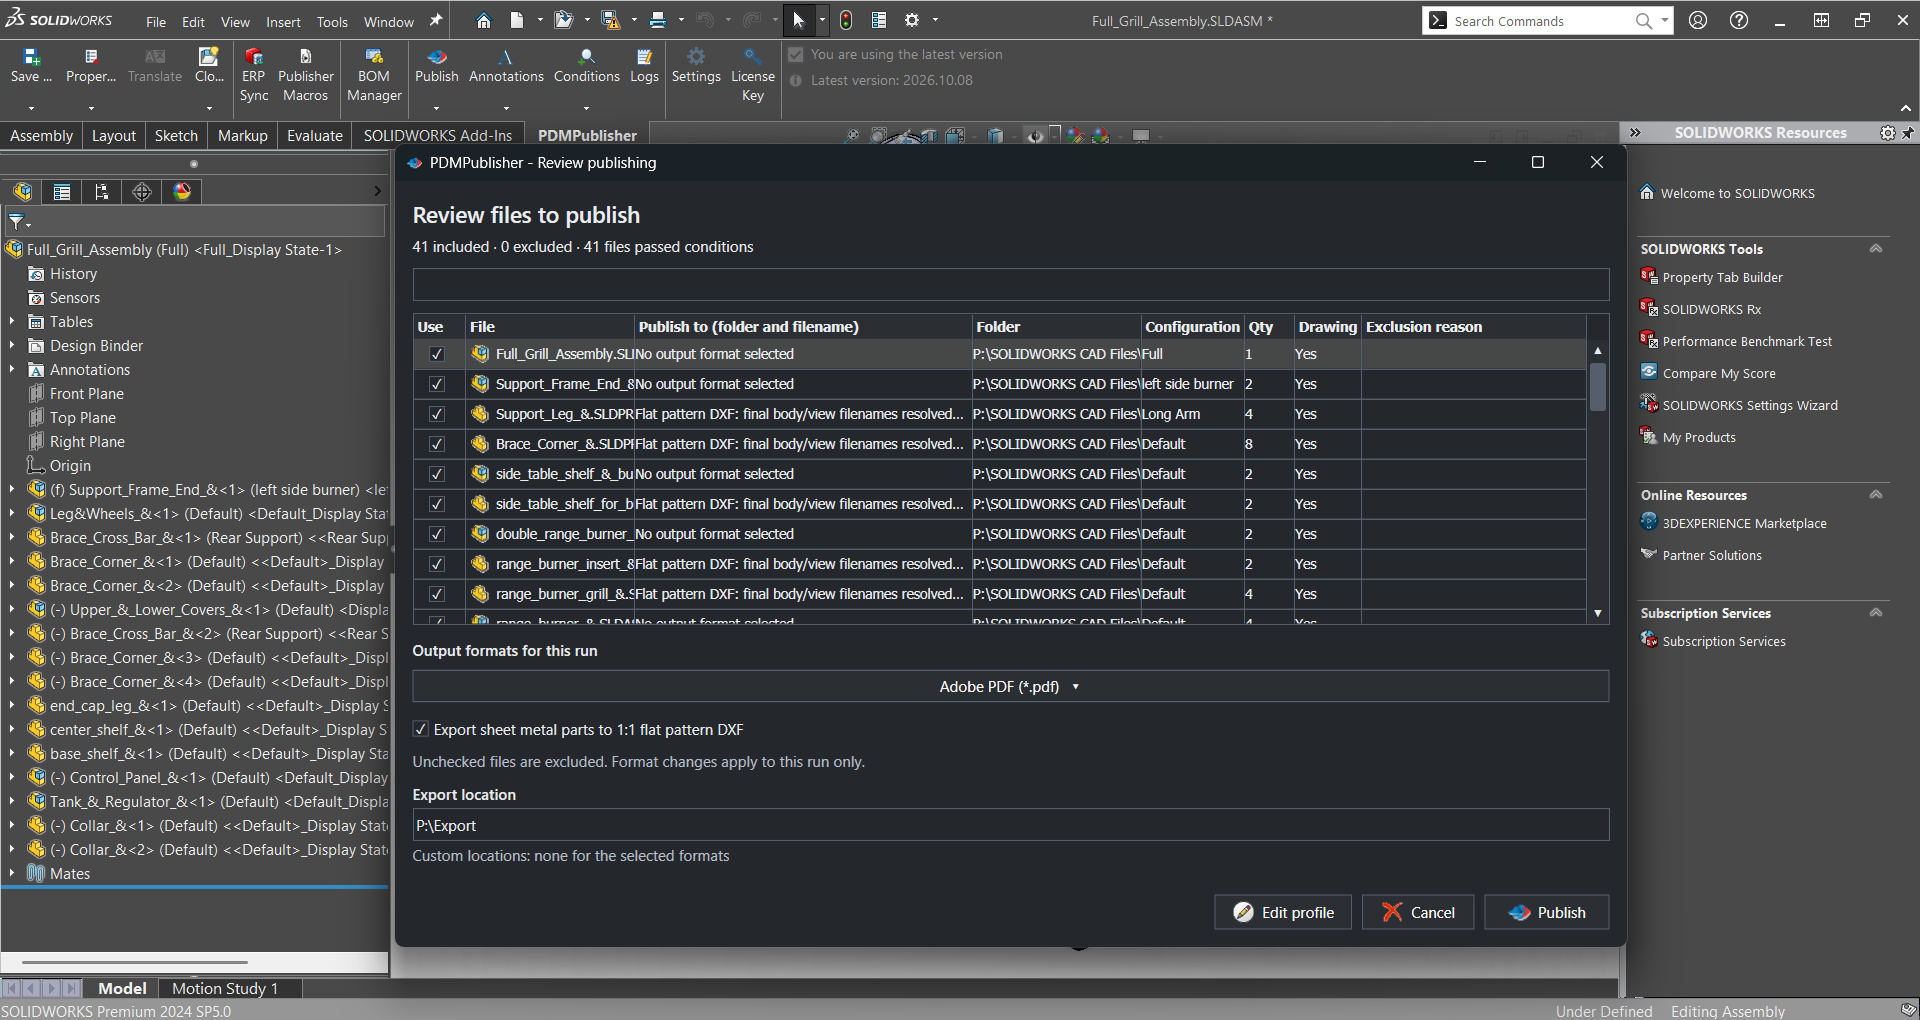Click the Publish button in the dialog
The image size is (1920, 1020).
1547,912
